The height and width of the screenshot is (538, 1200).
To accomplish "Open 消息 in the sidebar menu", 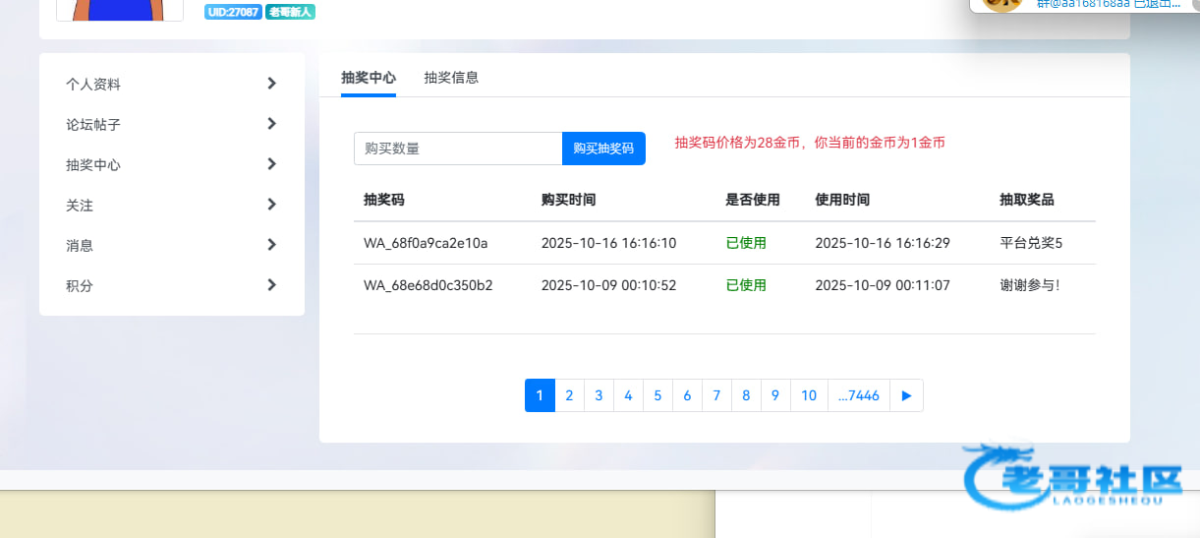I will coord(80,245).
